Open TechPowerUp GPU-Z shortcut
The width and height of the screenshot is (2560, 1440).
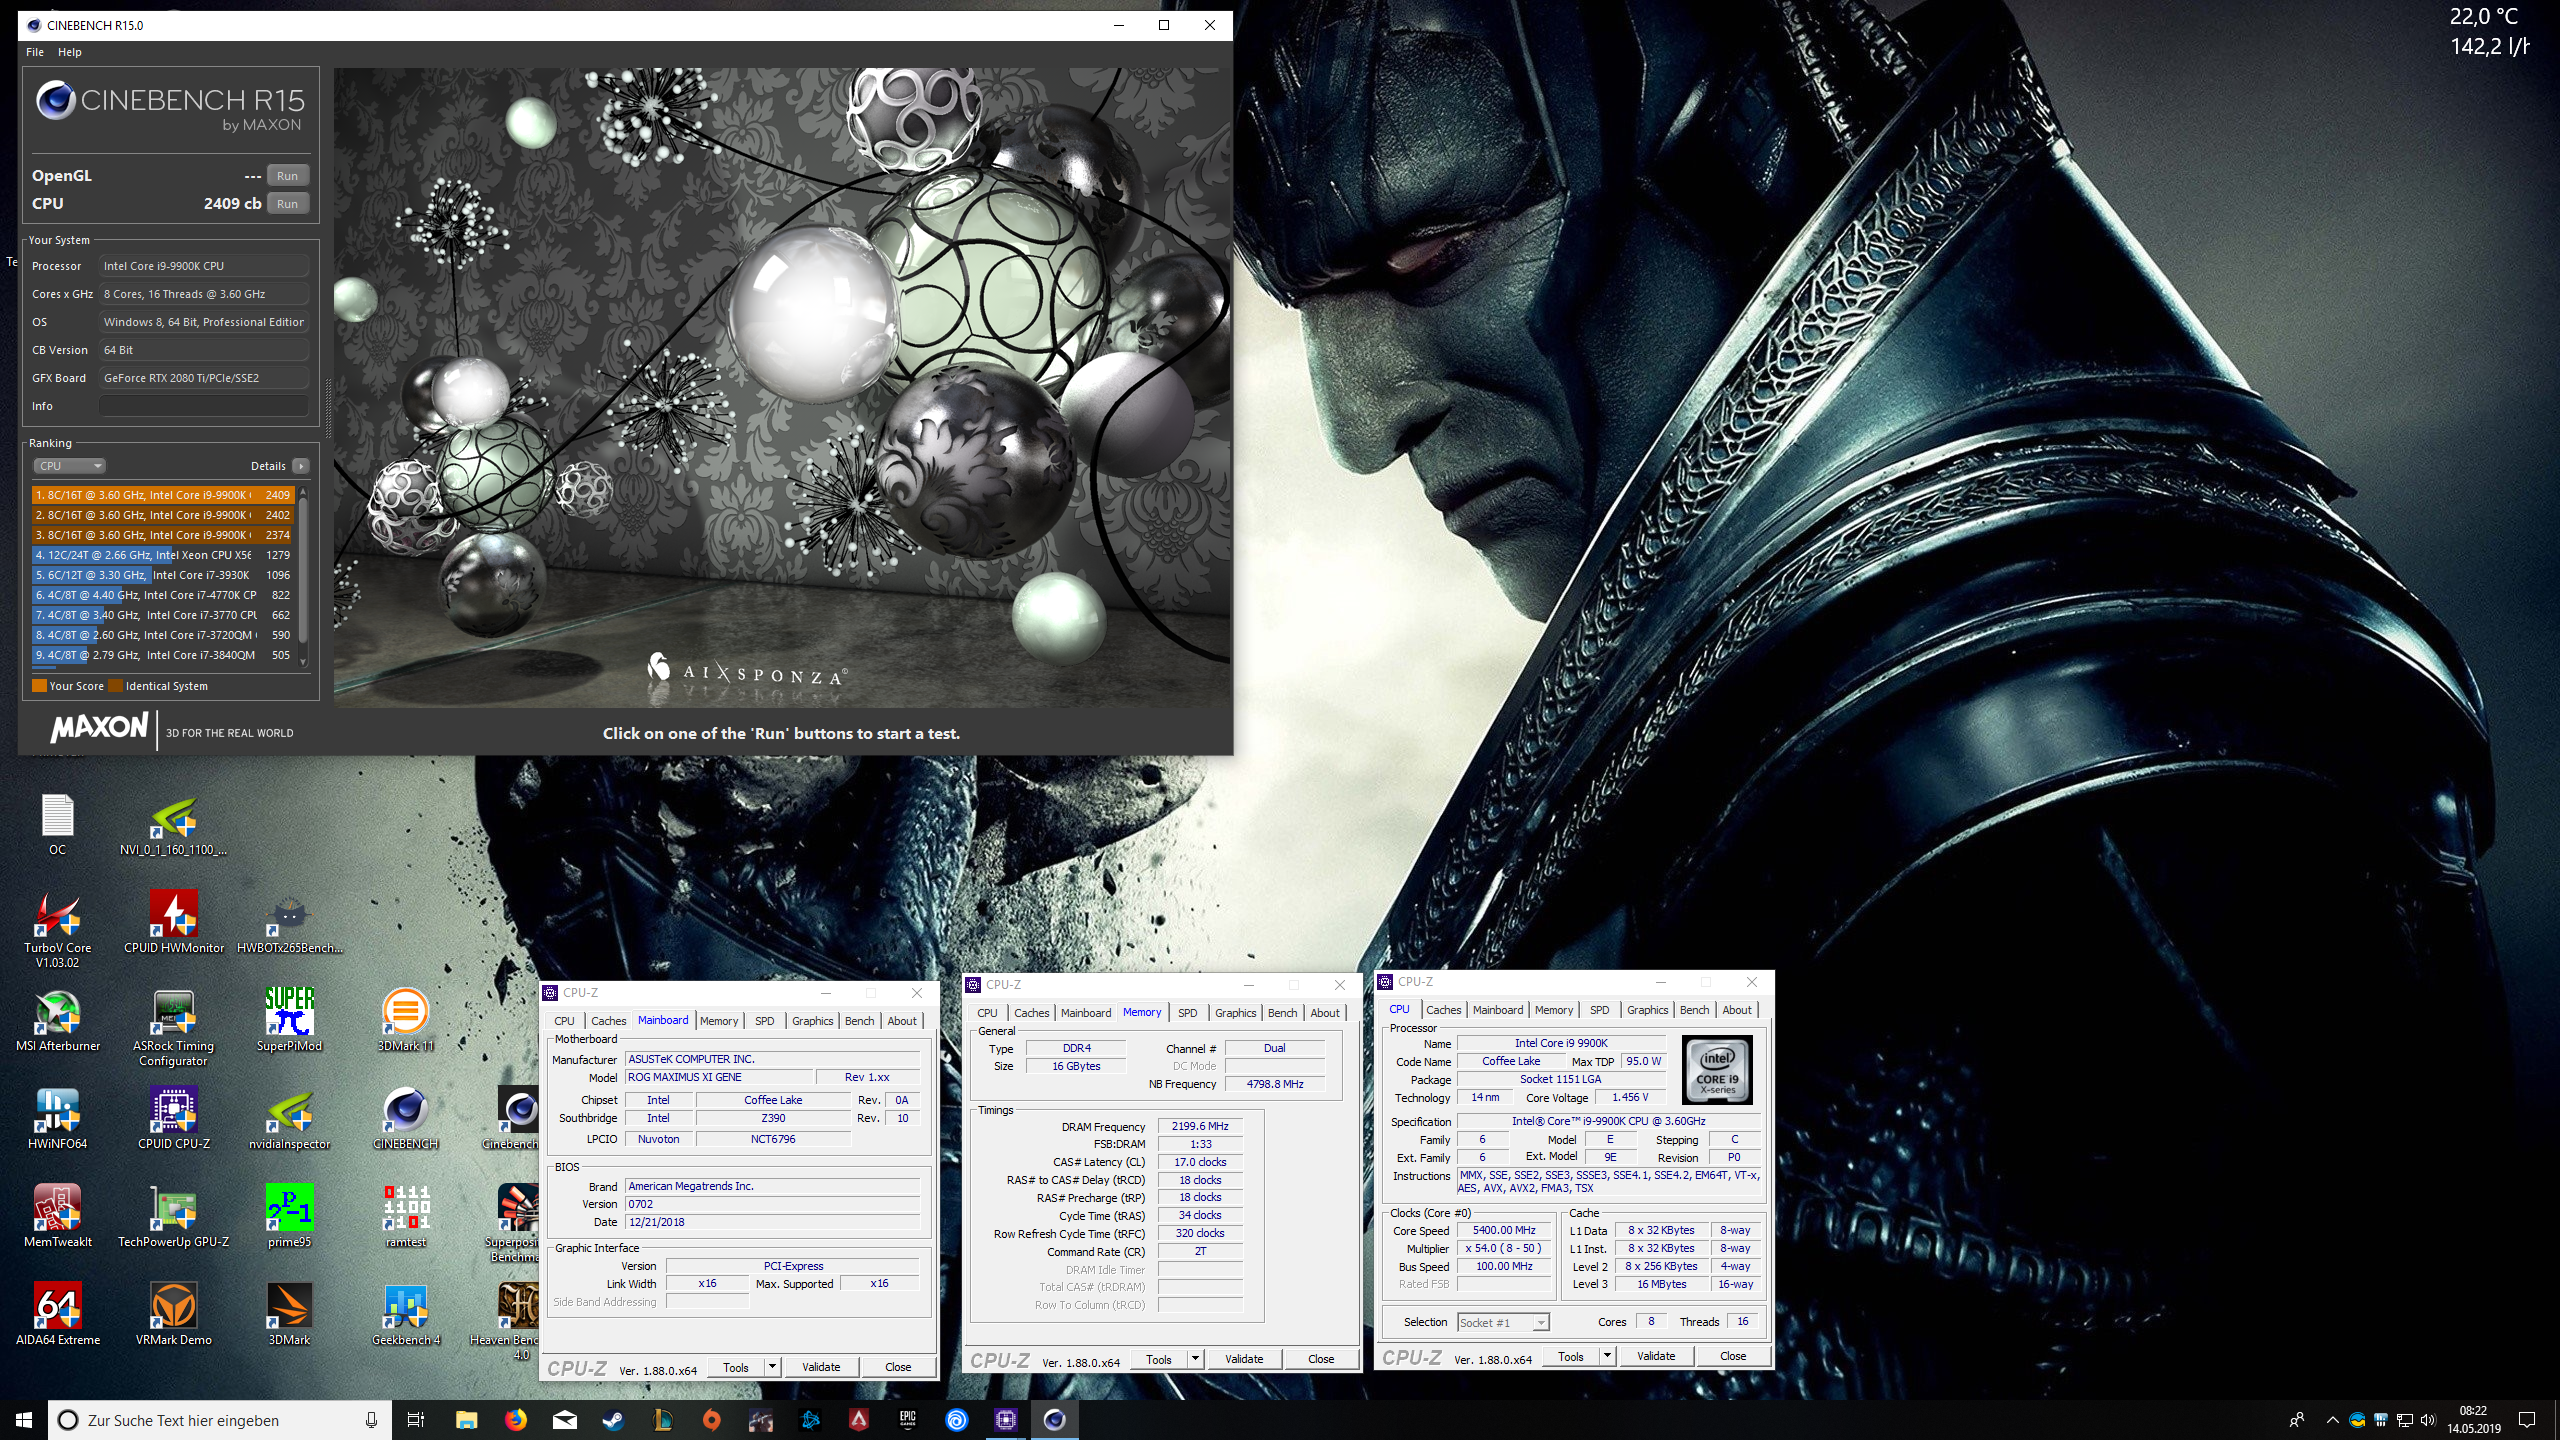(x=173, y=1216)
